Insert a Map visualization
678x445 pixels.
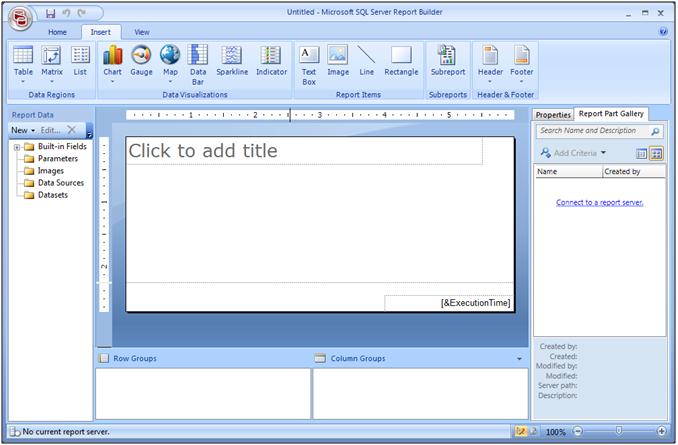click(170, 64)
